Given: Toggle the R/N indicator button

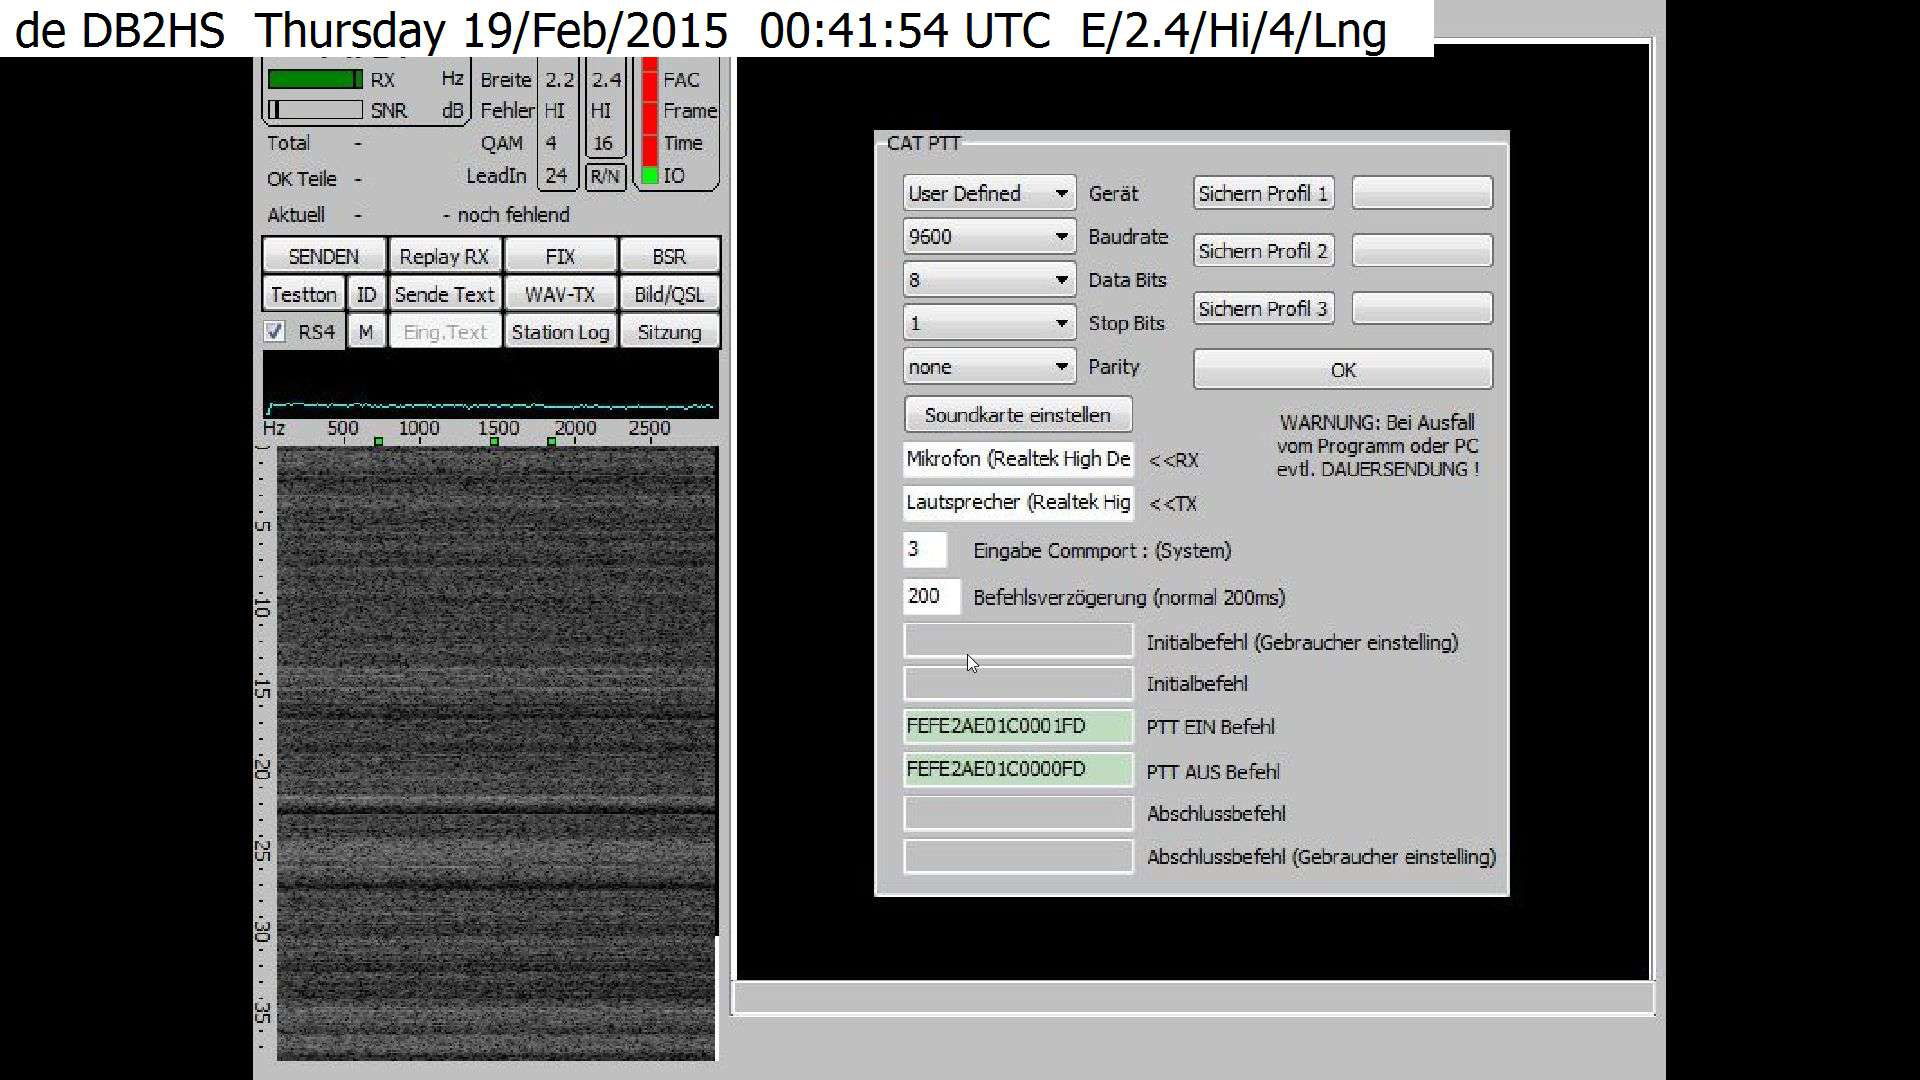Looking at the screenshot, I should point(605,176).
